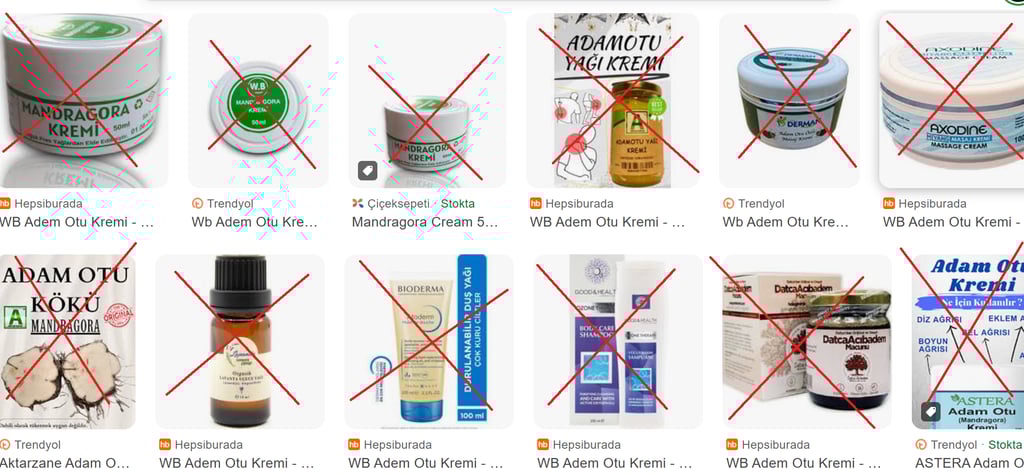Click the Hepsiburada logo below the Bioderma product
The height and width of the screenshot is (475, 1024).
353,445
